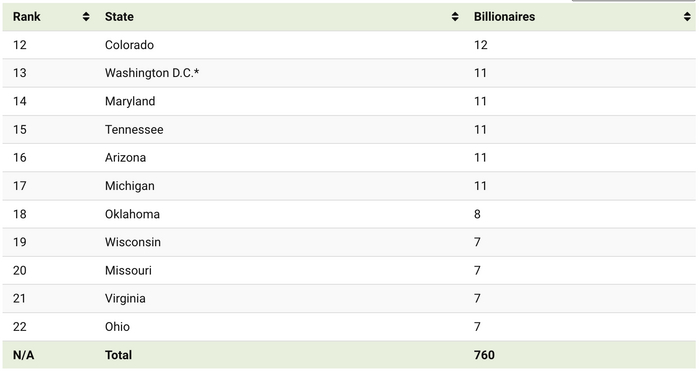
Task: Click the Tennessee row entry
Action: (x=349, y=130)
